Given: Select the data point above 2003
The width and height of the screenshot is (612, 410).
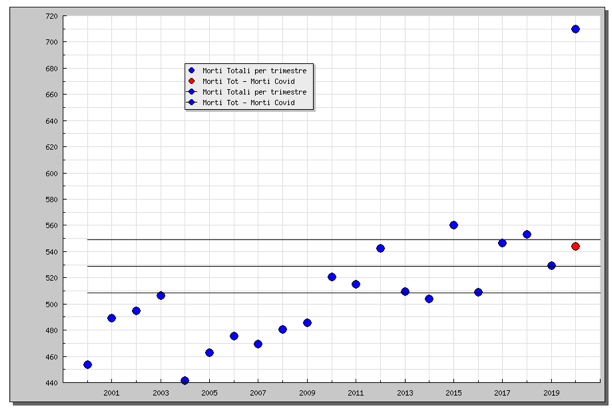Looking at the screenshot, I should [x=160, y=296].
